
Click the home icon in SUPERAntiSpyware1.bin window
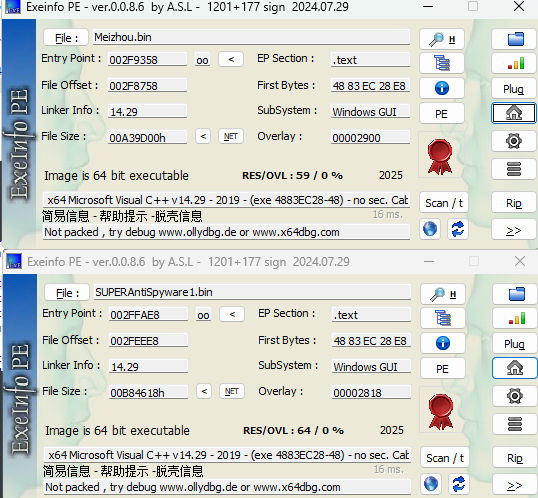515,368
